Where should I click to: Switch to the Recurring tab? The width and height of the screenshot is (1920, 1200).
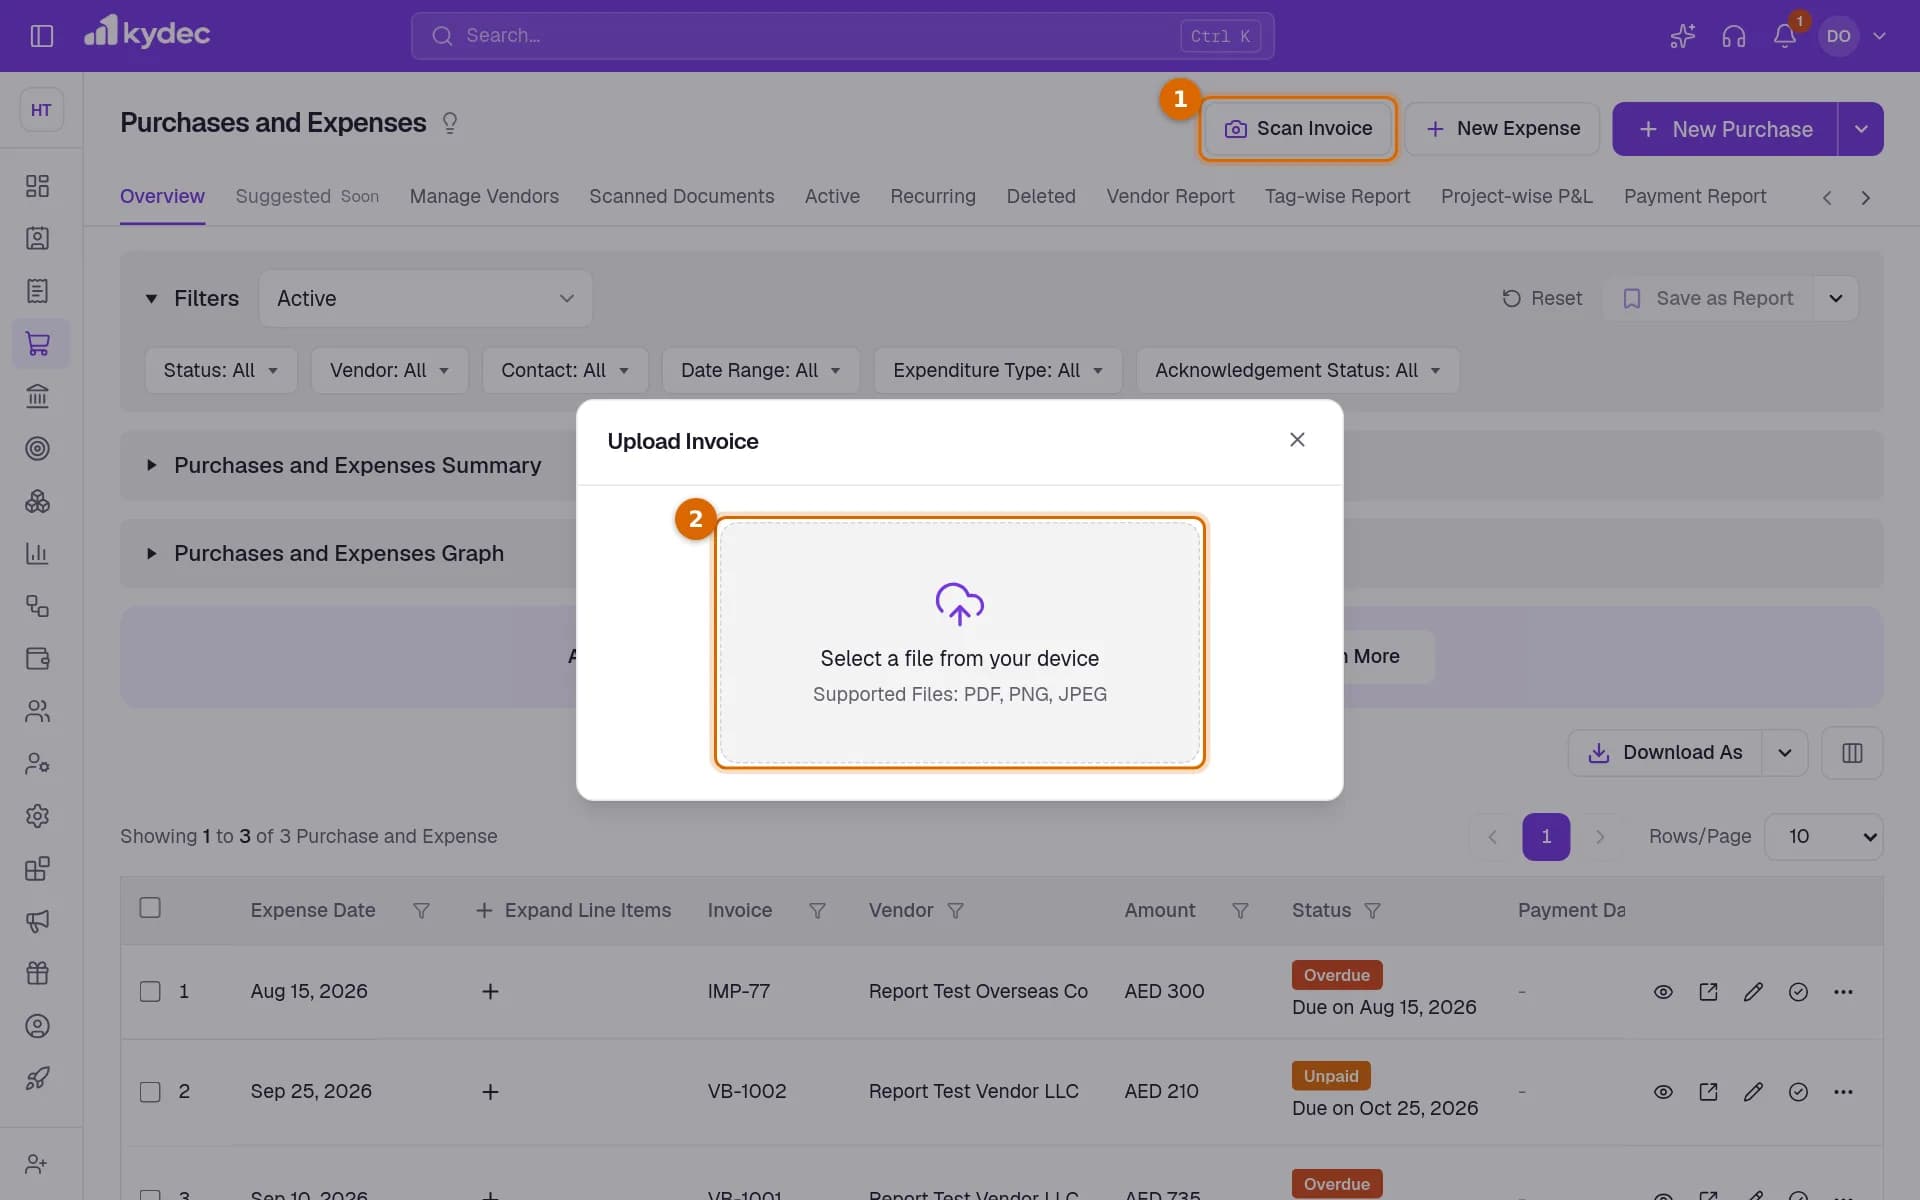[933, 196]
